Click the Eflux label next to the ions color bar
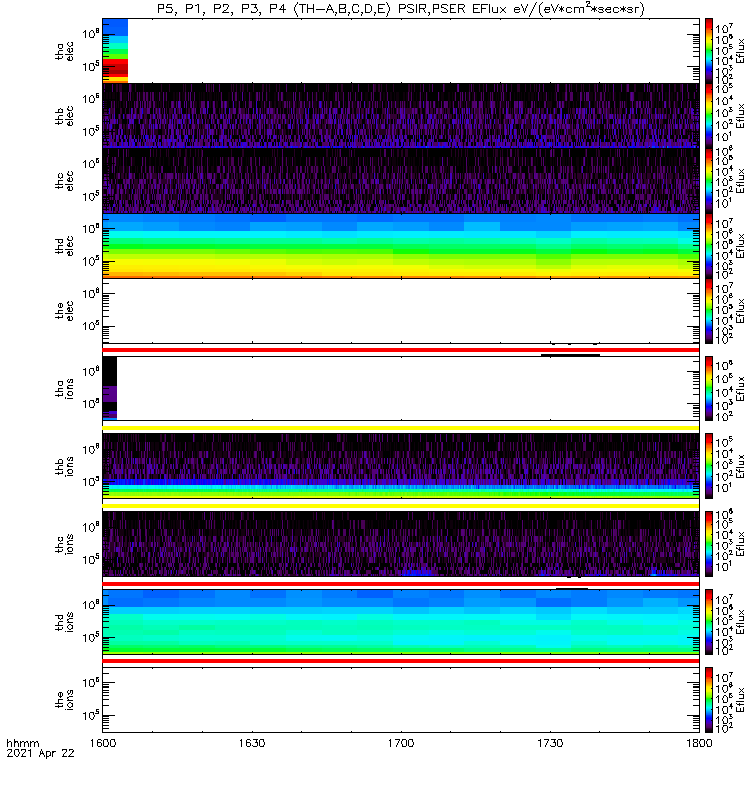Screen dimensions: 750x800 pos(740,699)
